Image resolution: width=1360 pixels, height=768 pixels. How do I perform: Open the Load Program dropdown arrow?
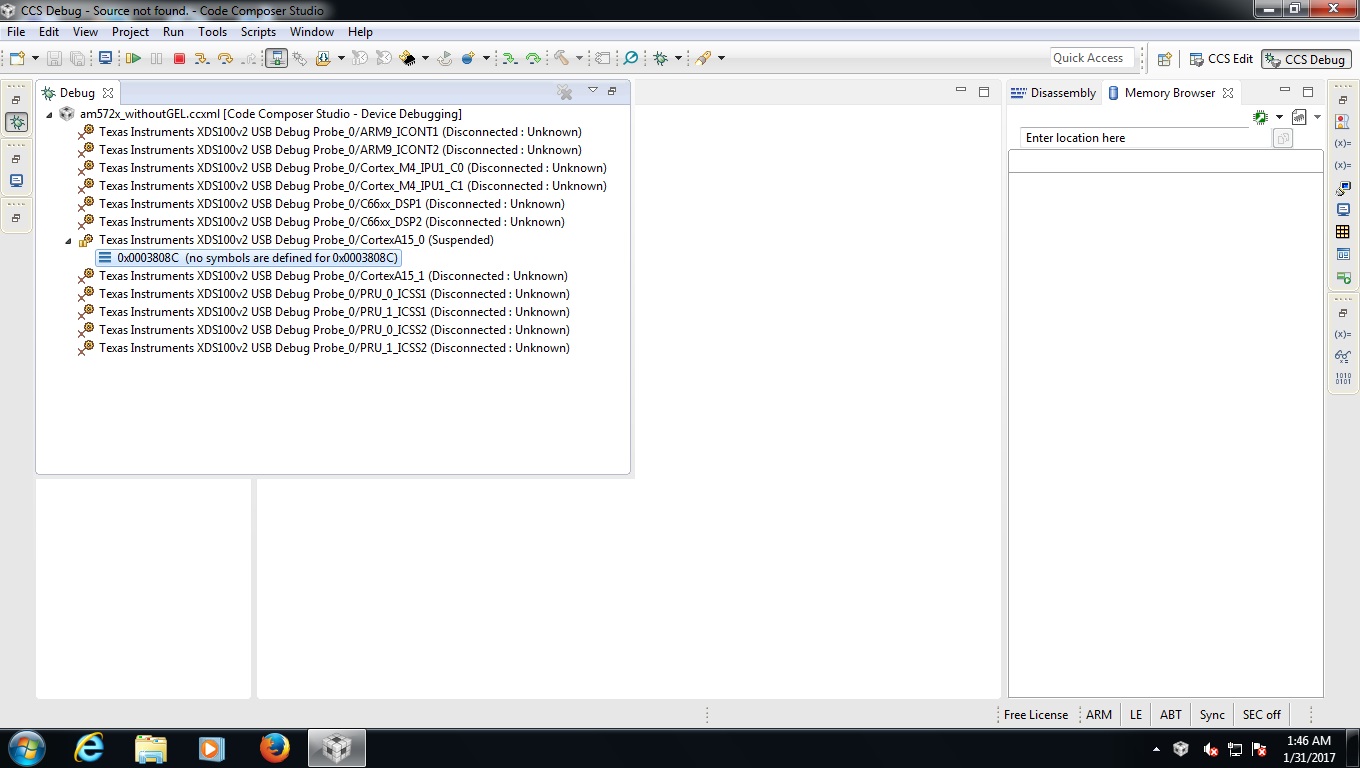coord(341,58)
